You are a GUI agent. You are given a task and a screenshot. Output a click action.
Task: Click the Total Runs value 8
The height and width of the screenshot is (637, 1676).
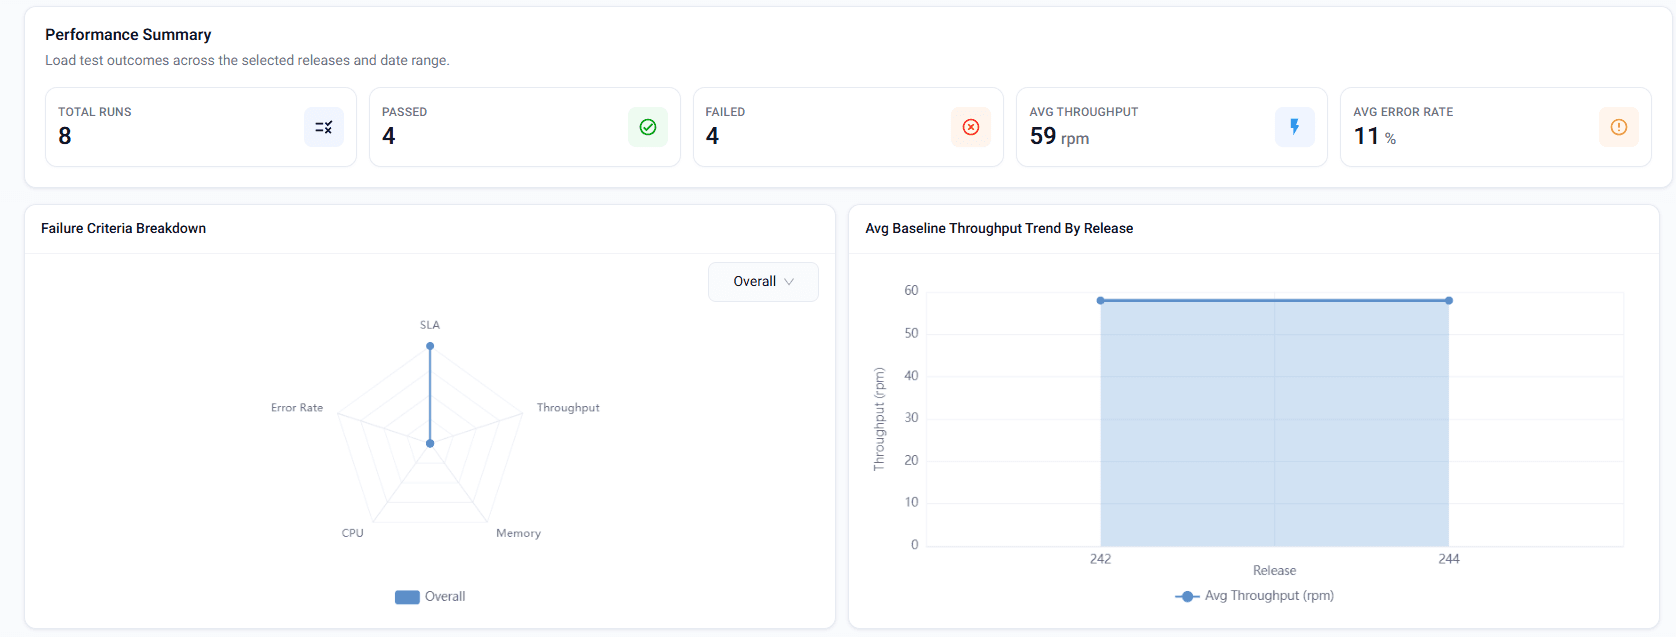pyautogui.click(x=65, y=136)
